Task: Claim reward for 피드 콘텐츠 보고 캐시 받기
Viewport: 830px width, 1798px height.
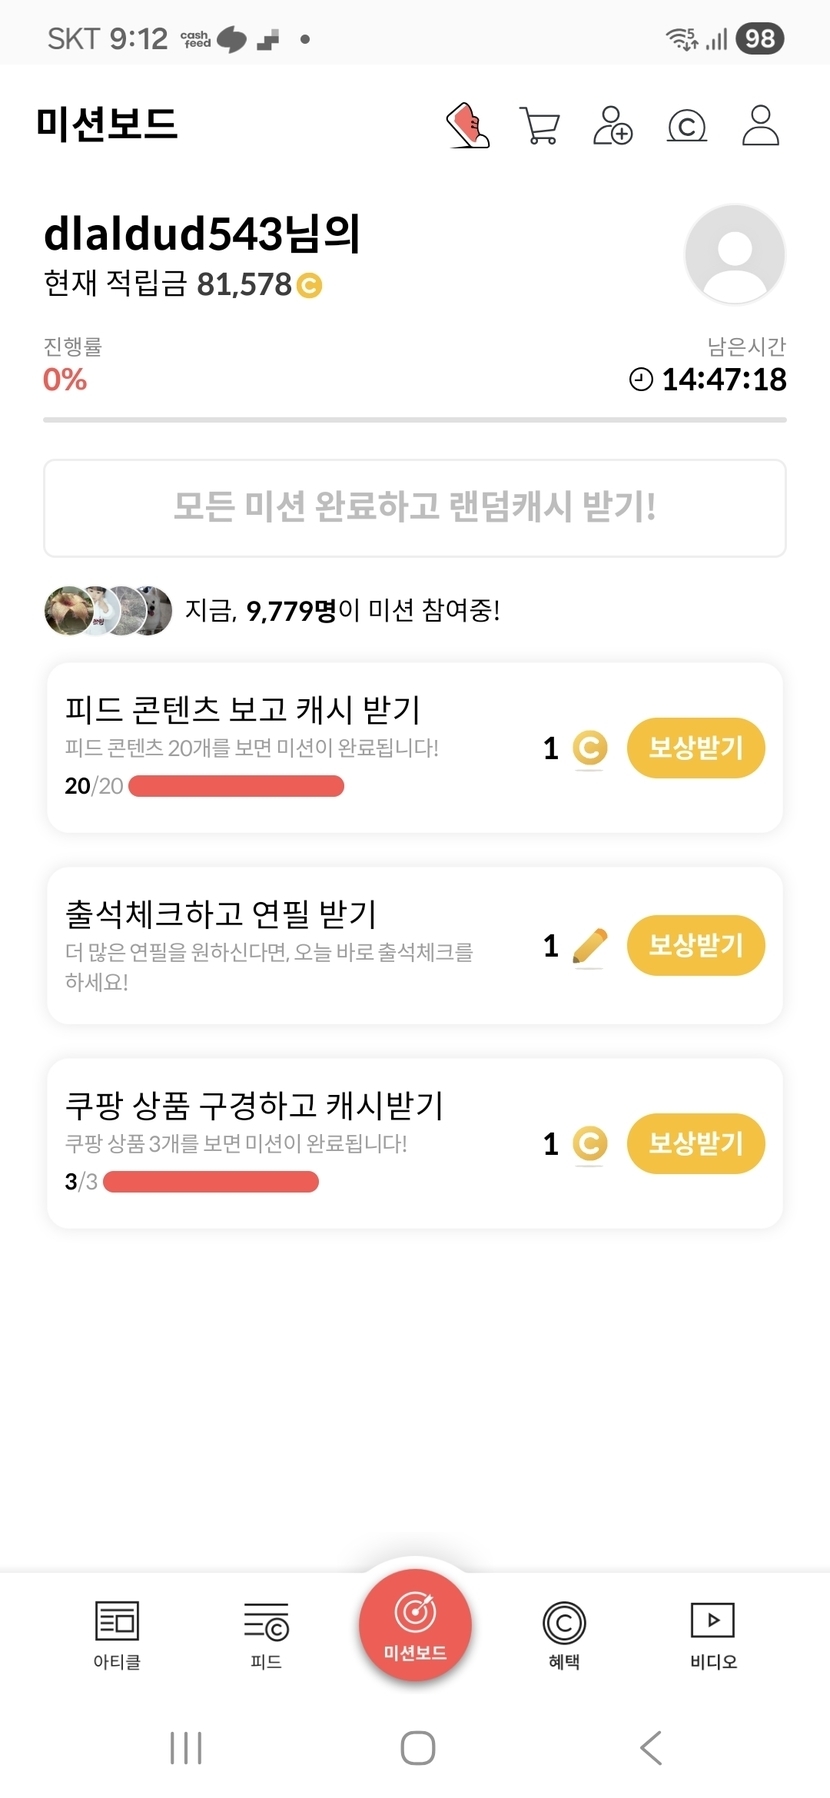Action: 695,748
